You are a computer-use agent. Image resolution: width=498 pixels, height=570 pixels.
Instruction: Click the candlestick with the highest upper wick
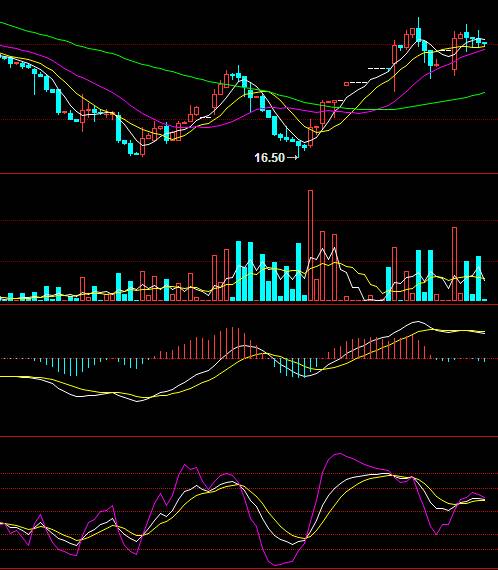(x=419, y=31)
